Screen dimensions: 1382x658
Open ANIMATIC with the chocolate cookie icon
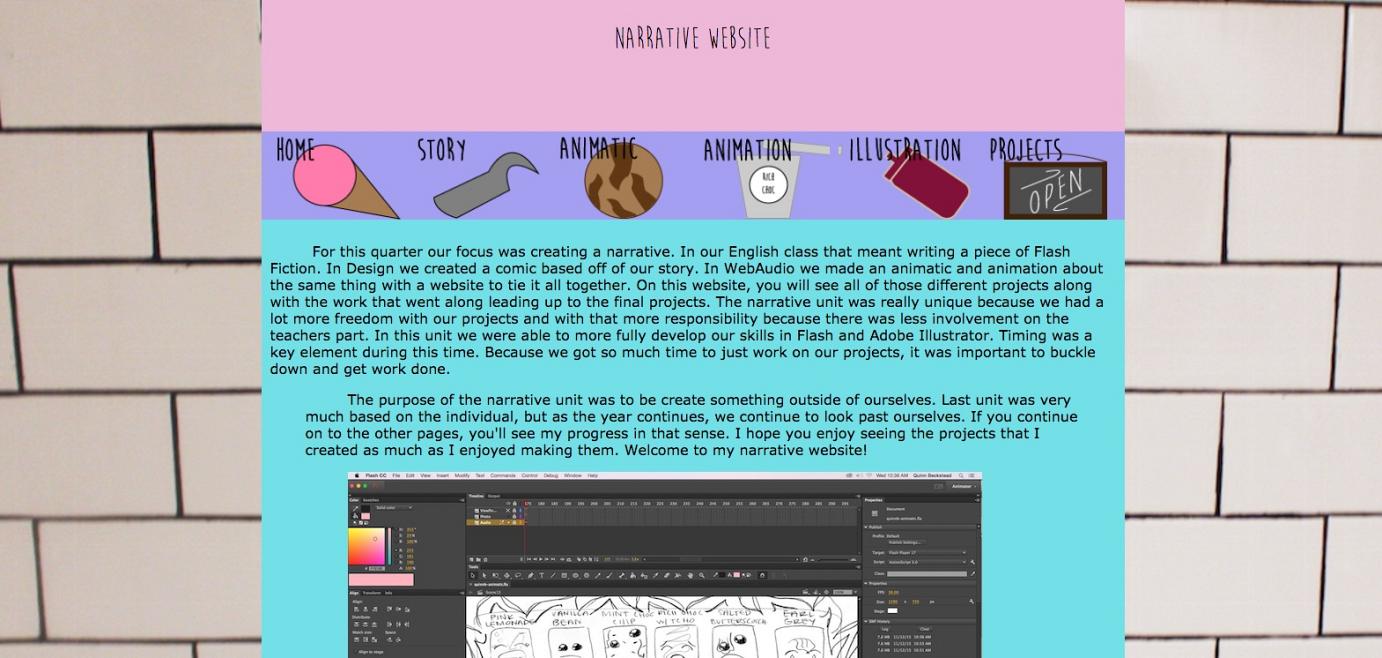(x=611, y=177)
